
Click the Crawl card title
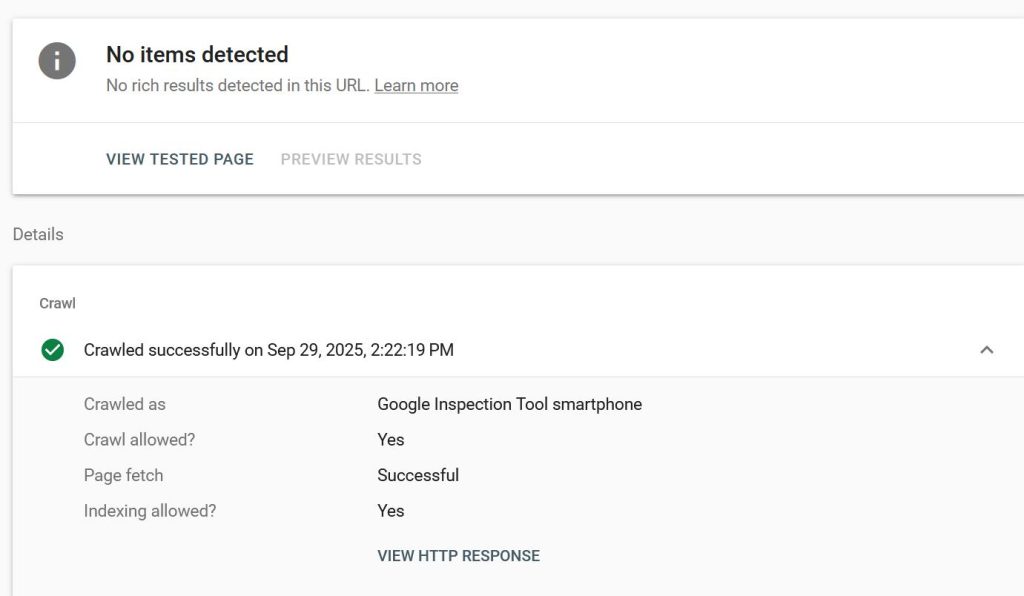(x=57, y=303)
